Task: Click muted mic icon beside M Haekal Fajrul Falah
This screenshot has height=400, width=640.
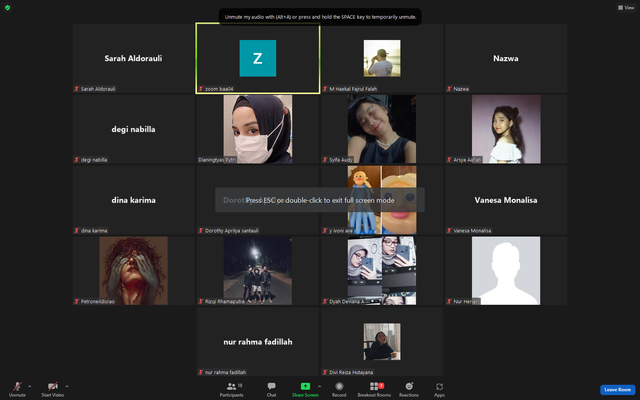Action: pos(325,89)
